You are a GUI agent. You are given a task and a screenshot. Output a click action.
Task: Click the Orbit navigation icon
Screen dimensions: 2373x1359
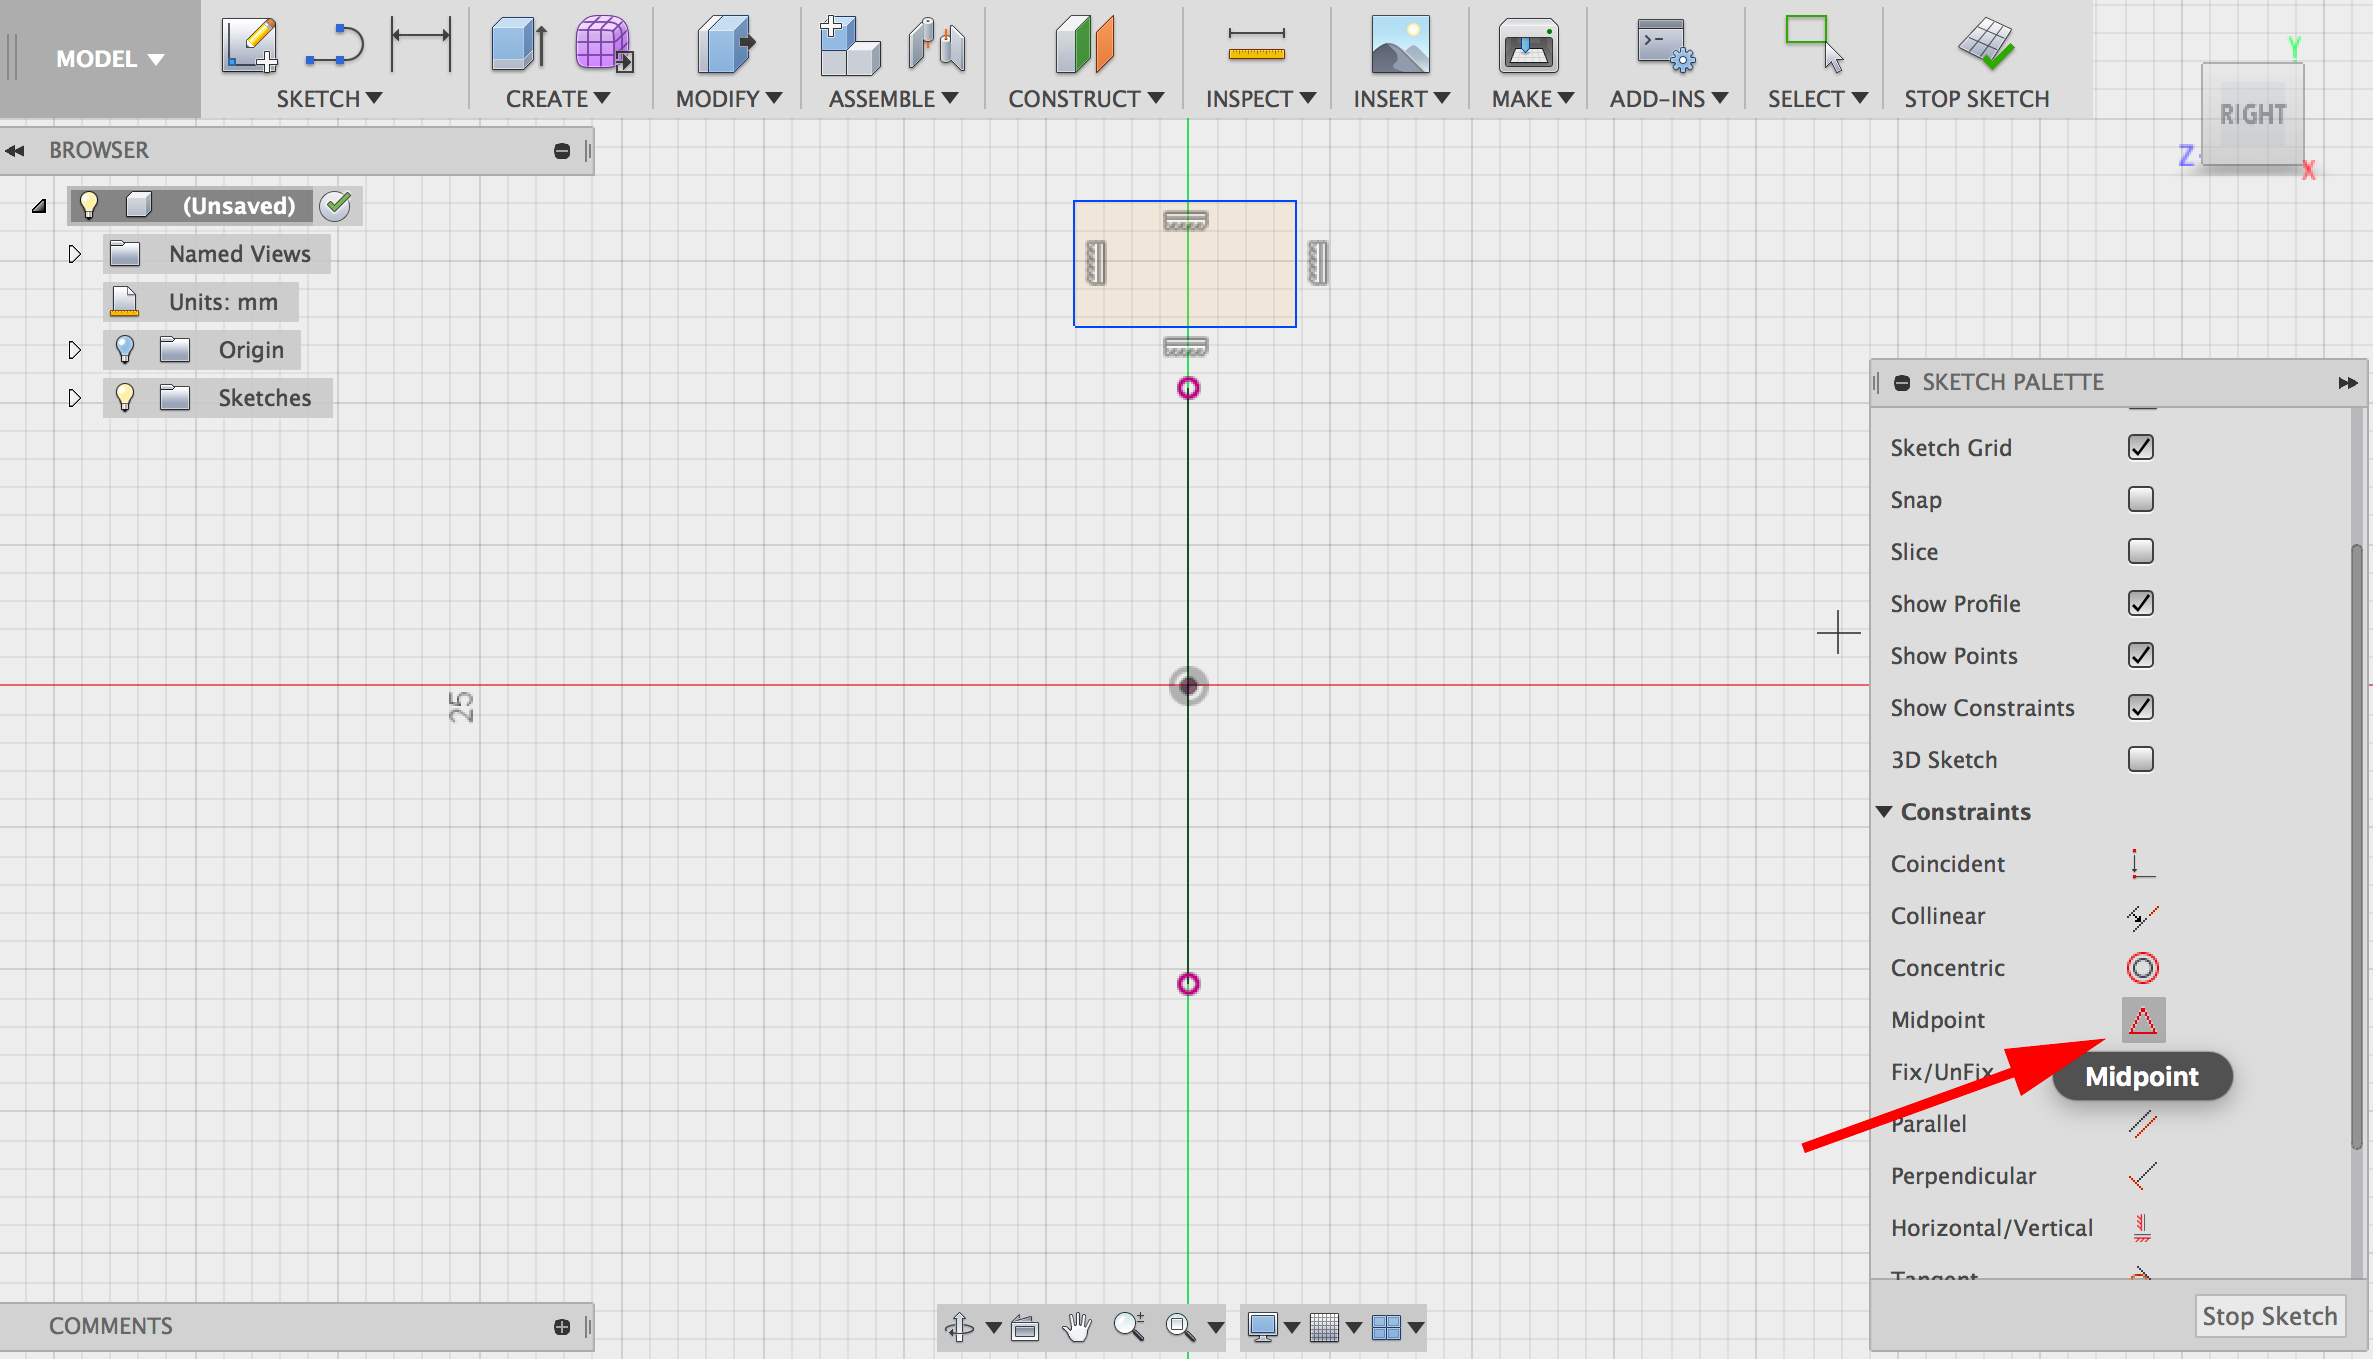[x=959, y=1327]
